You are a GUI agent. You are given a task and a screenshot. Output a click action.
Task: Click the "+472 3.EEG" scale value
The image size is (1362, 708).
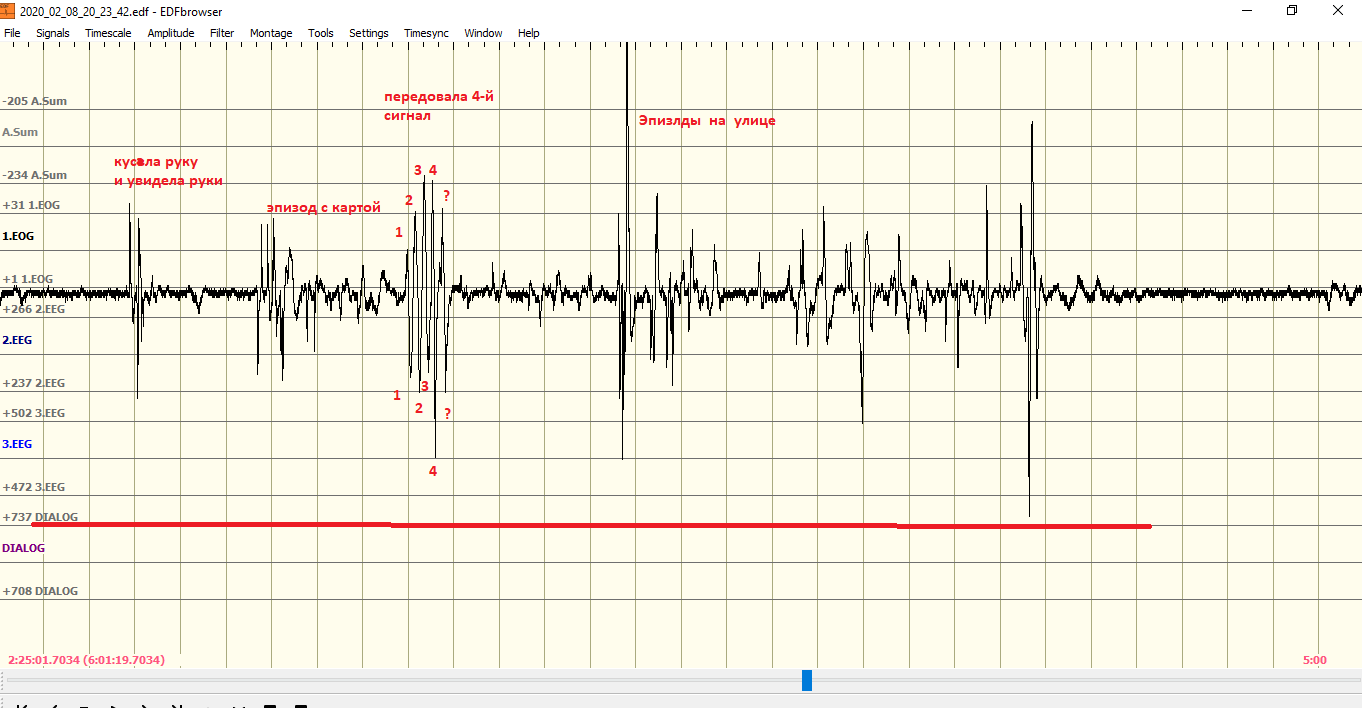click(34, 487)
